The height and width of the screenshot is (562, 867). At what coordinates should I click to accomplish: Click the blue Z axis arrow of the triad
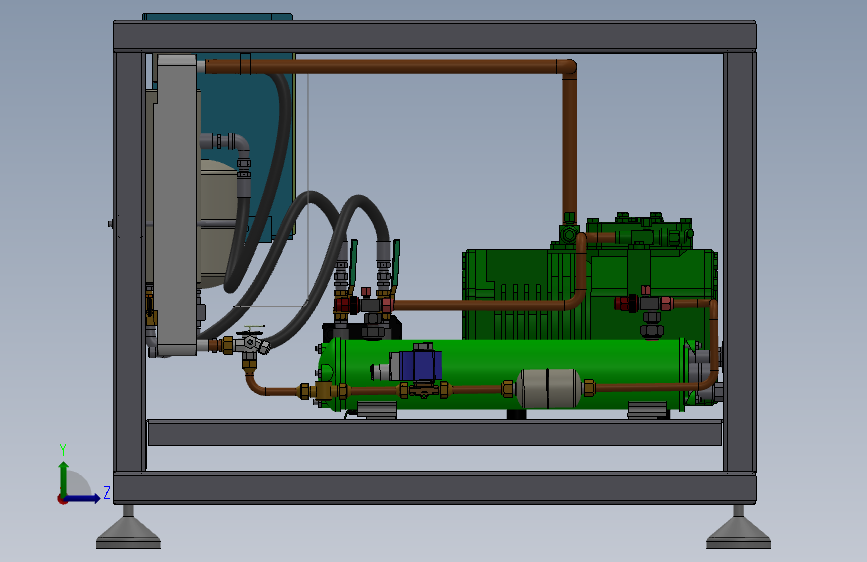click(83, 498)
